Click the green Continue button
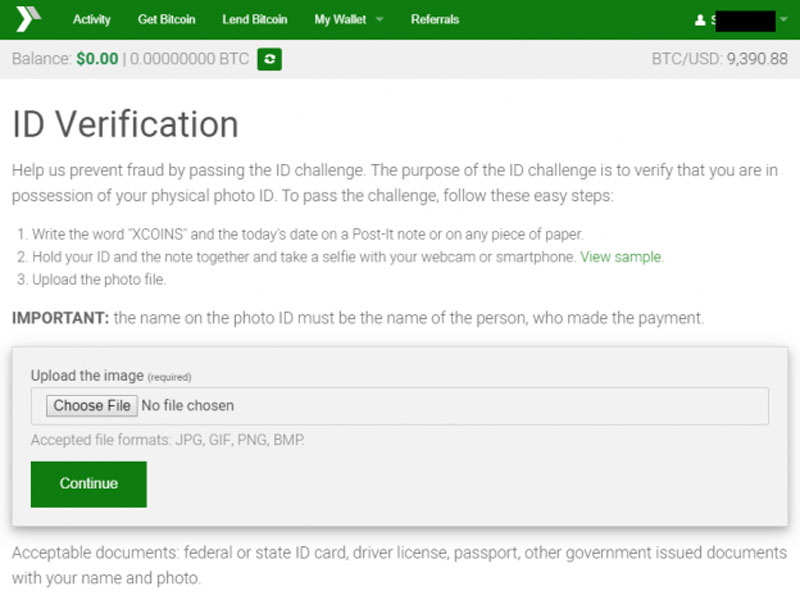The width and height of the screenshot is (800, 600). [89, 484]
